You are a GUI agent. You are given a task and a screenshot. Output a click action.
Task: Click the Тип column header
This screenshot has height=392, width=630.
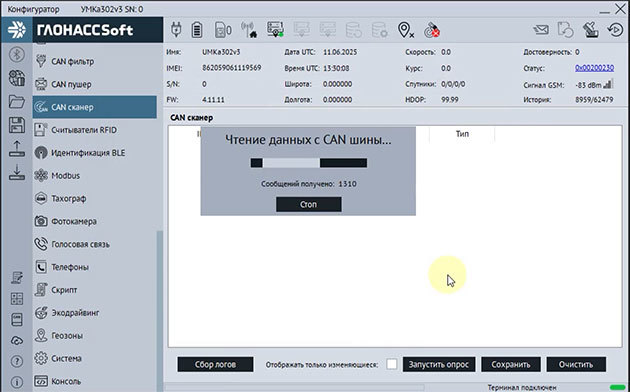point(462,134)
